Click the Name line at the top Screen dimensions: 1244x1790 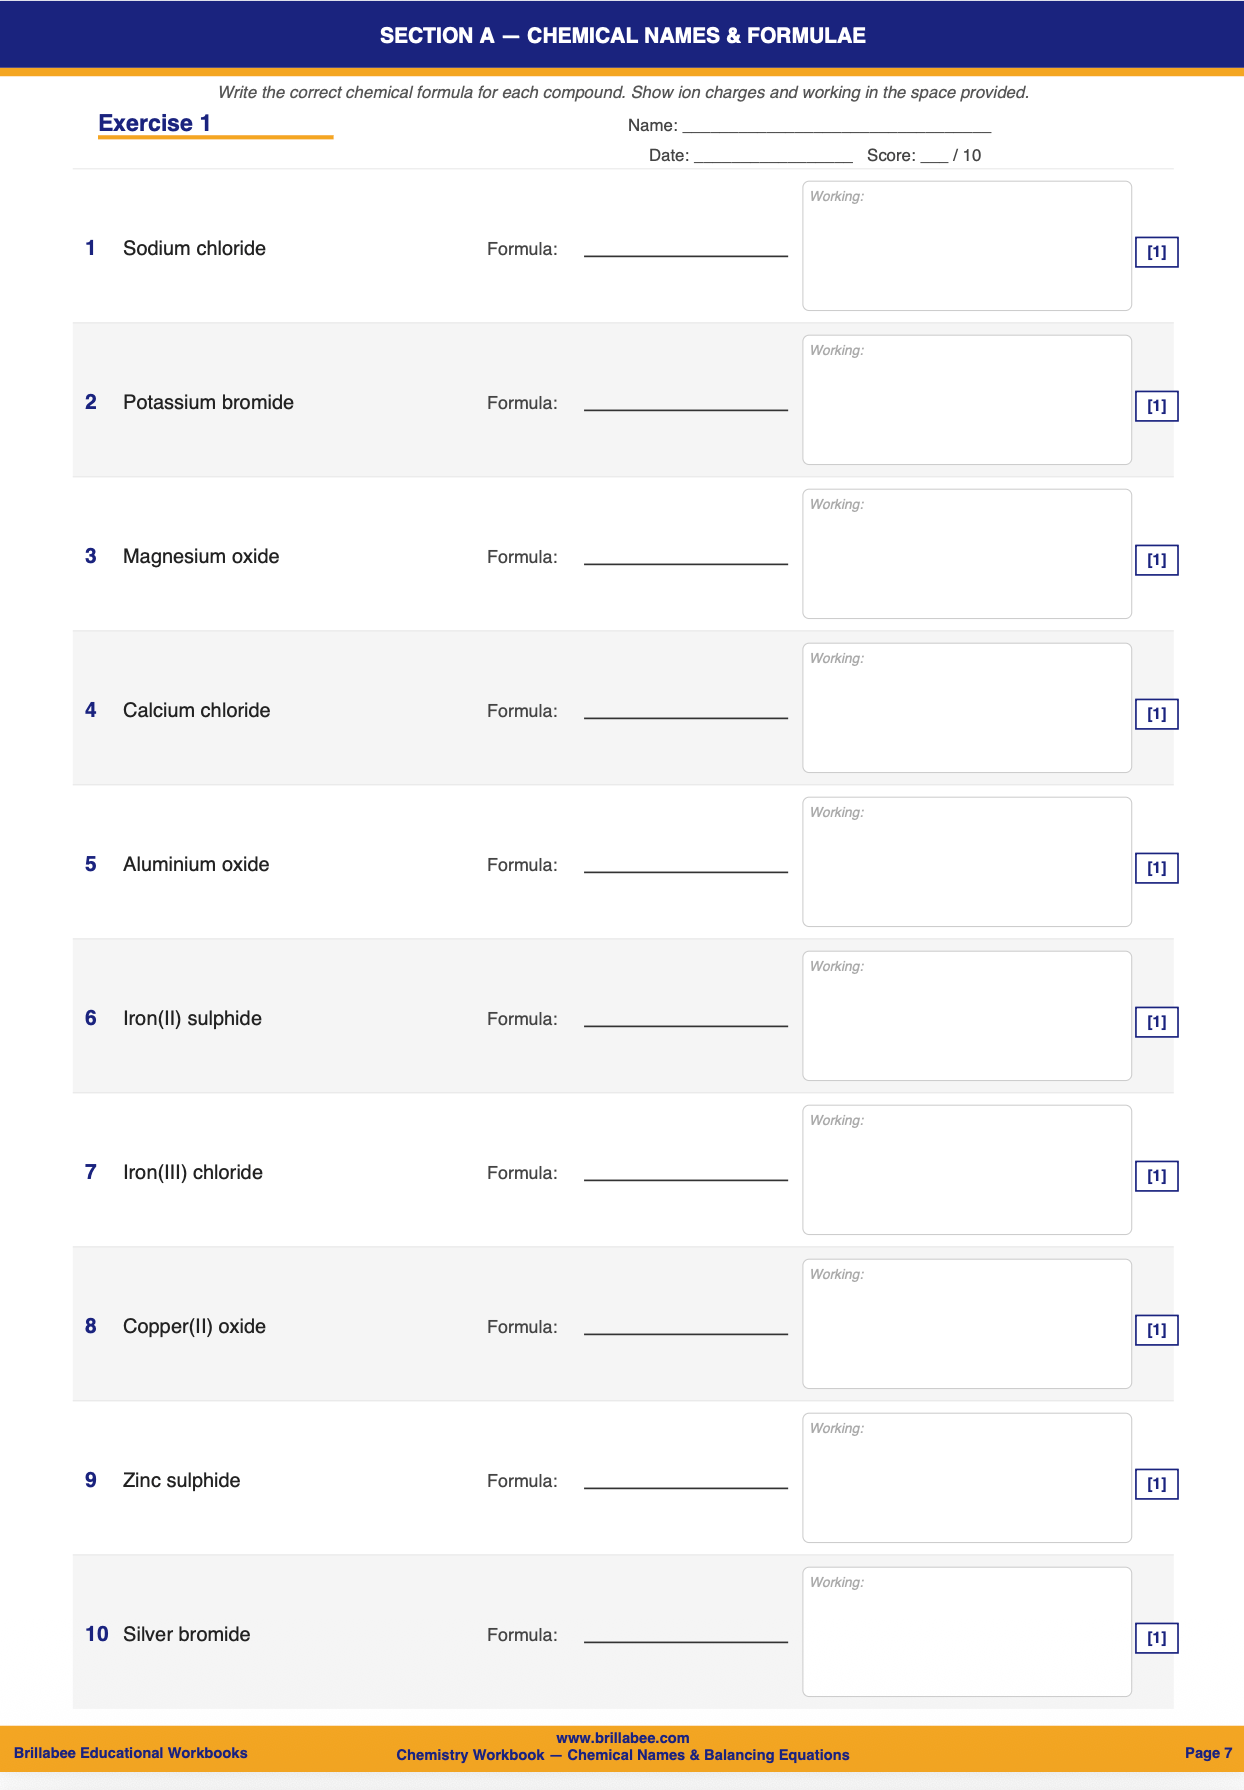point(836,127)
